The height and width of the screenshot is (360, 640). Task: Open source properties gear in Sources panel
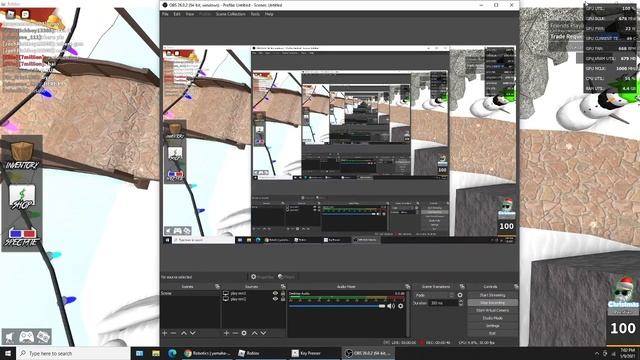[244, 333]
